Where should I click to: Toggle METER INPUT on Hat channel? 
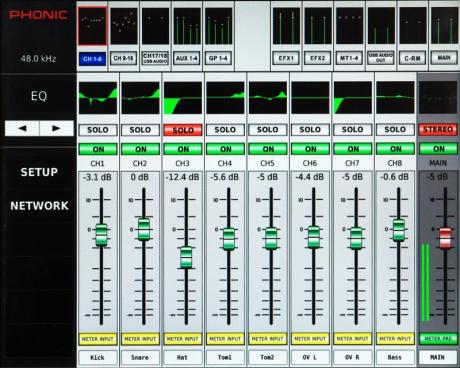183,339
